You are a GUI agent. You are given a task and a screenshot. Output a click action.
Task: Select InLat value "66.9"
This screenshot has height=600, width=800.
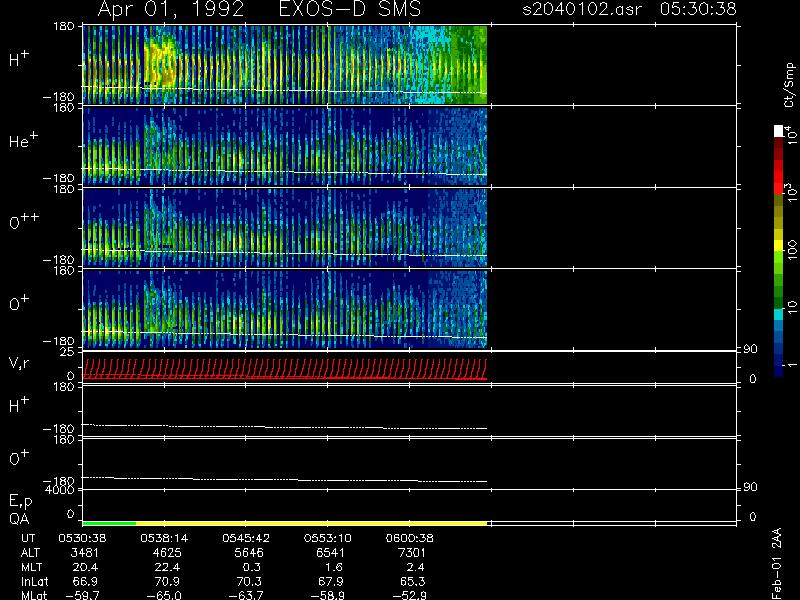85,582
